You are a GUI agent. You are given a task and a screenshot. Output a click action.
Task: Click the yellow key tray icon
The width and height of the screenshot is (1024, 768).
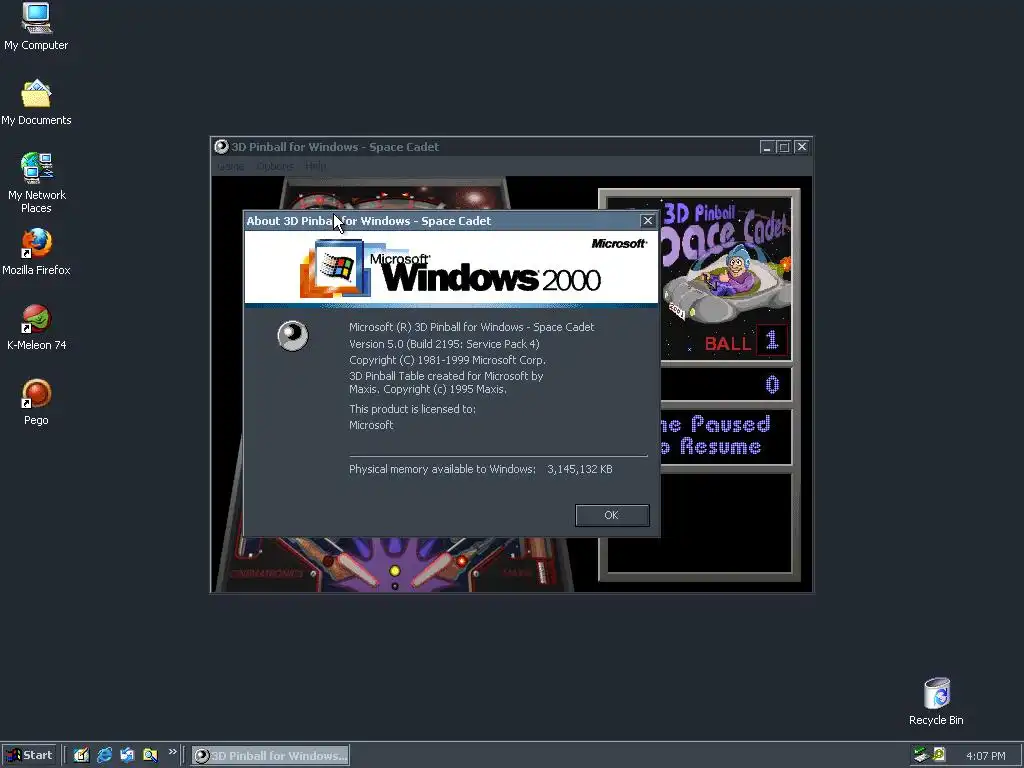click(938, 755)
